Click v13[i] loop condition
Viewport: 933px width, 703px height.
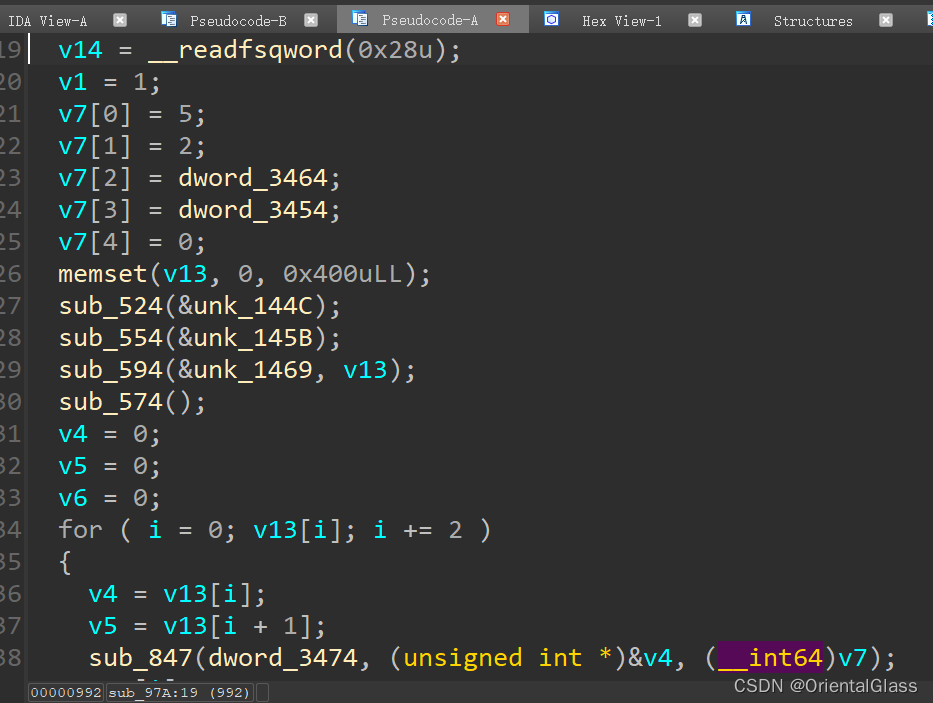coord(298,530)
